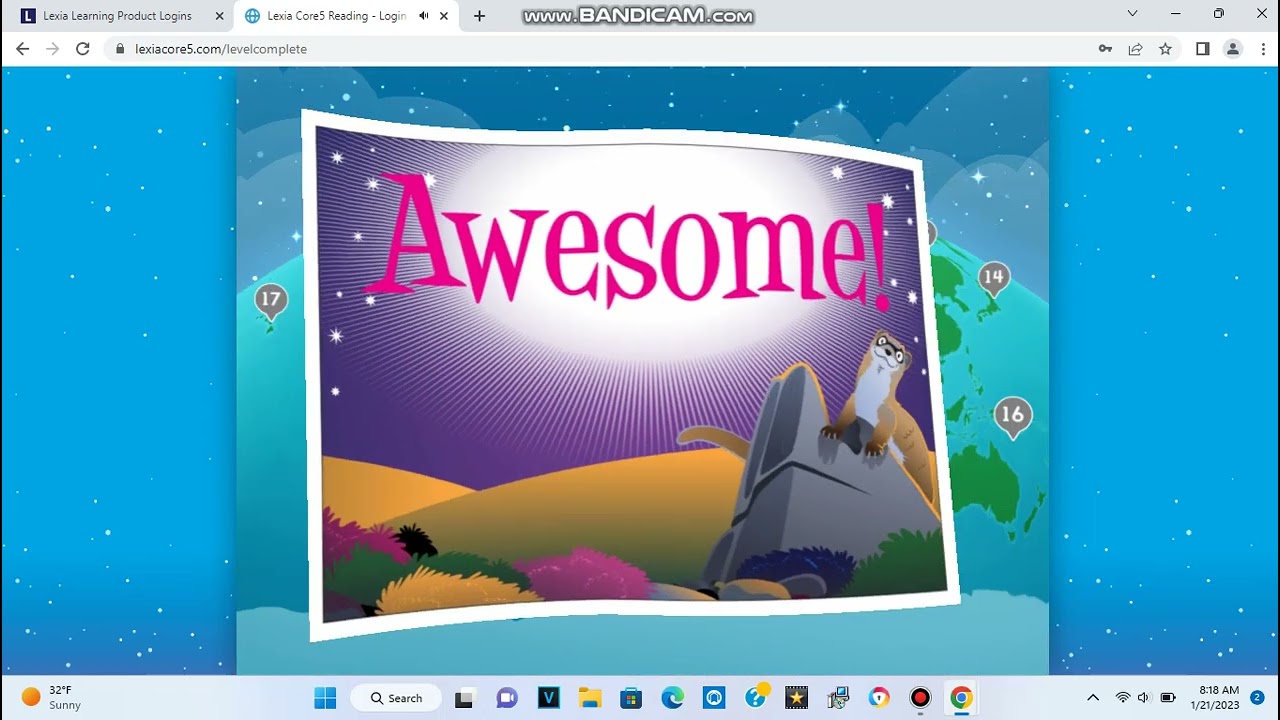Image resolution: width=1280 pixels, height=720 pixels.
Task: Click the Google Chrome taskbar icon
Action: [961, 698]
